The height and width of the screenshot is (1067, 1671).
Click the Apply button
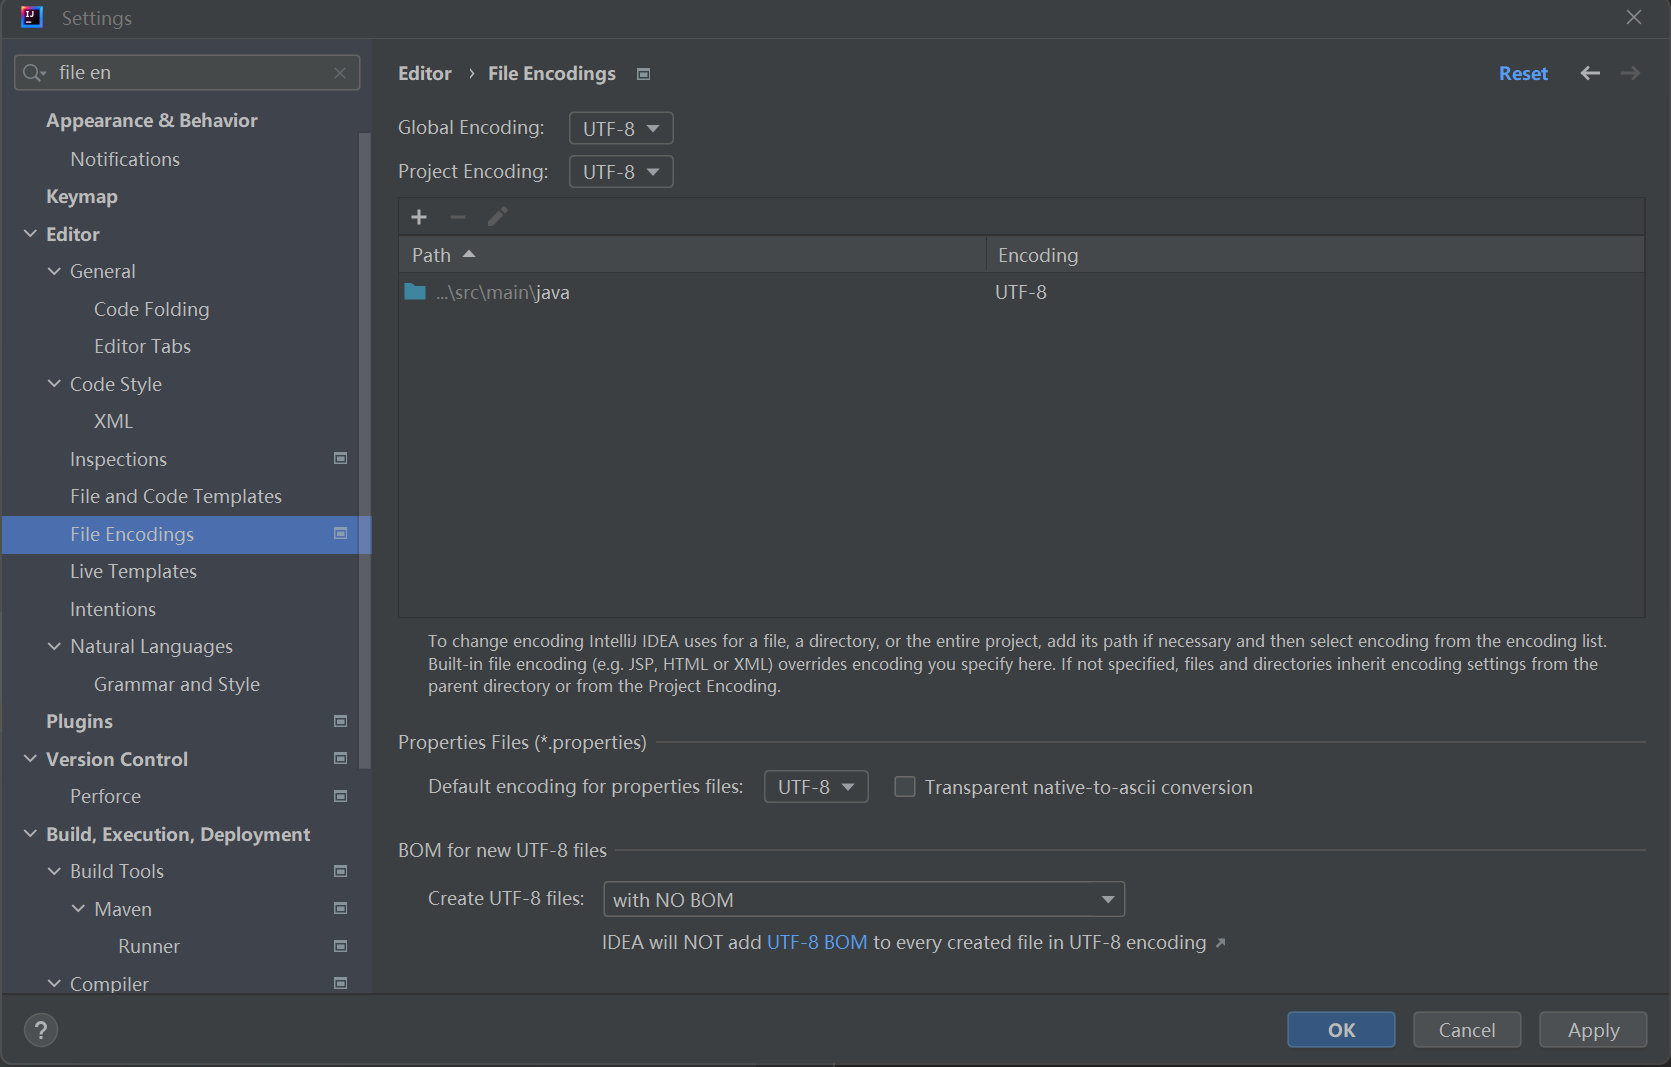(1593, 1030)
